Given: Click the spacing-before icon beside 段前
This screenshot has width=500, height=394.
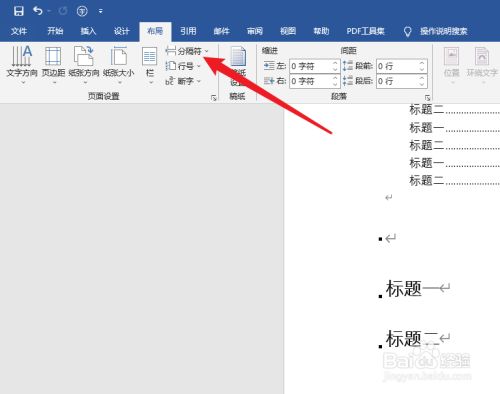Looking at the screenshot, I should pyautogui.click(x=348, y=66).
